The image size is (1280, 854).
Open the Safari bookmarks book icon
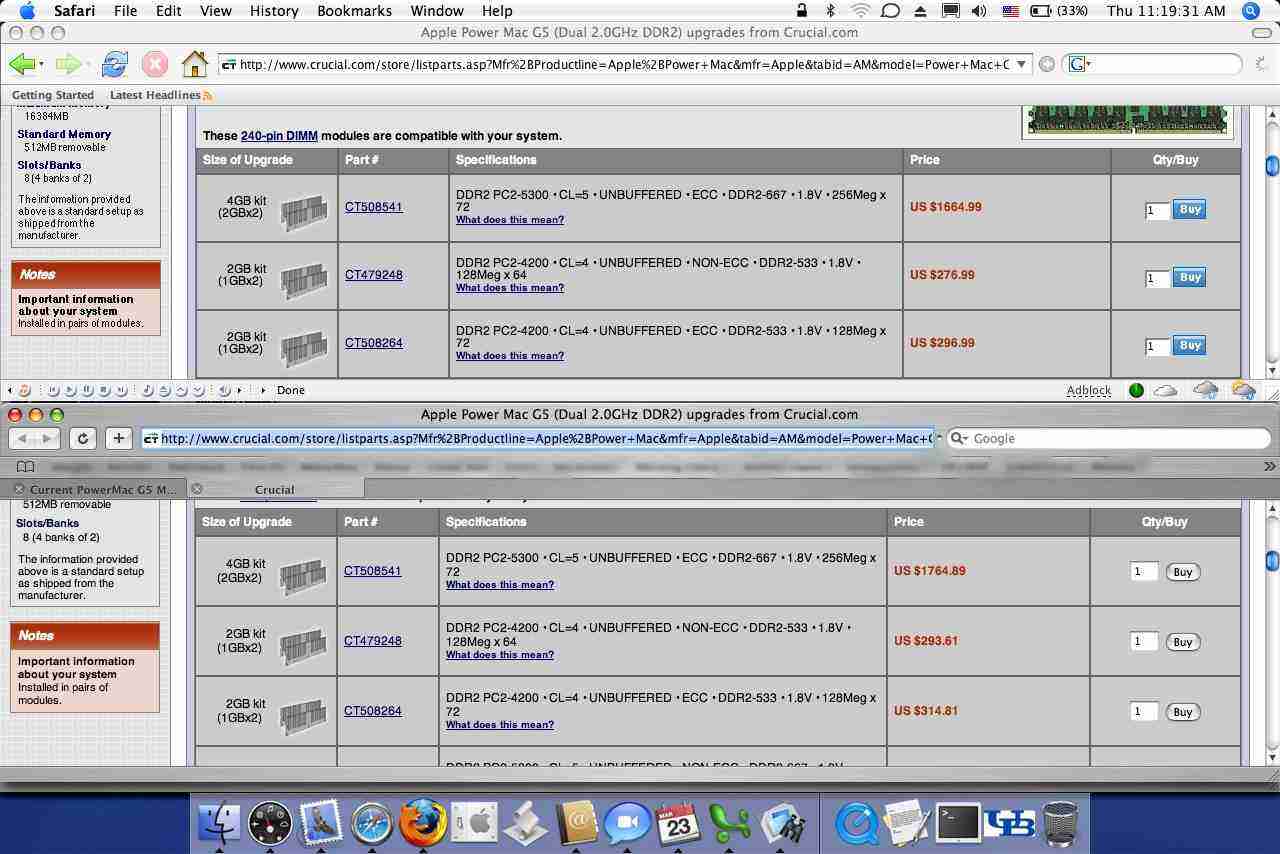[26, 467]
